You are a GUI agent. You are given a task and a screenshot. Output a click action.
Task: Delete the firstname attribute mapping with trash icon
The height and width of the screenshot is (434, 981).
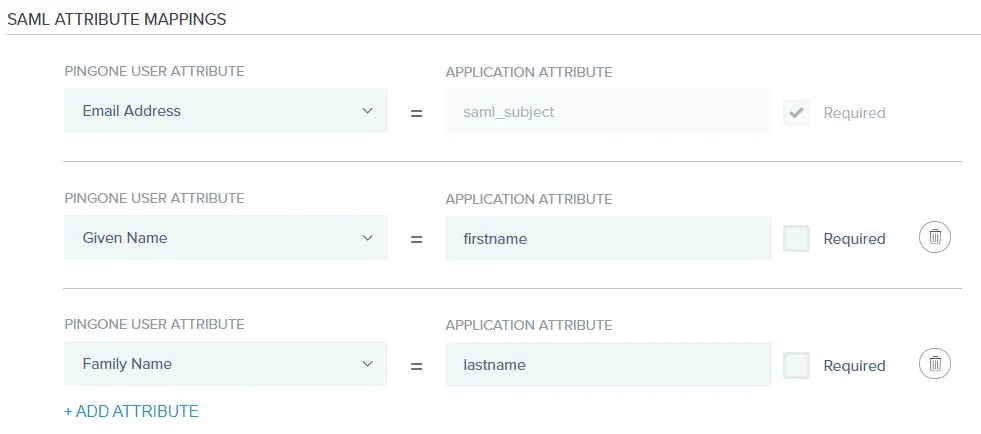[935, 238]
